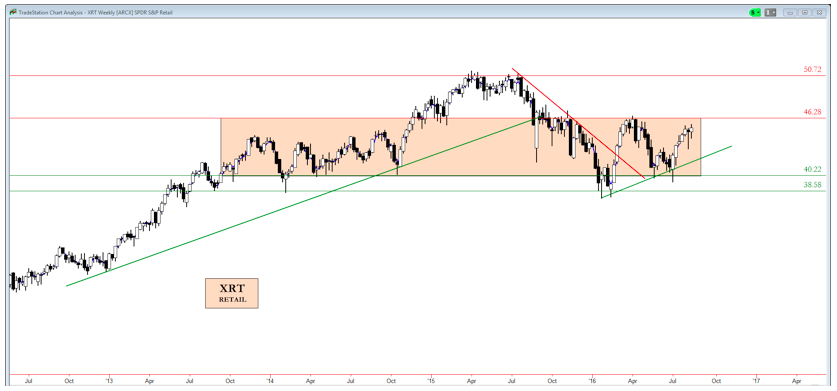Click the 46.28 price label
The height and width of the screenshot is (391, 837).
point(812,112)
